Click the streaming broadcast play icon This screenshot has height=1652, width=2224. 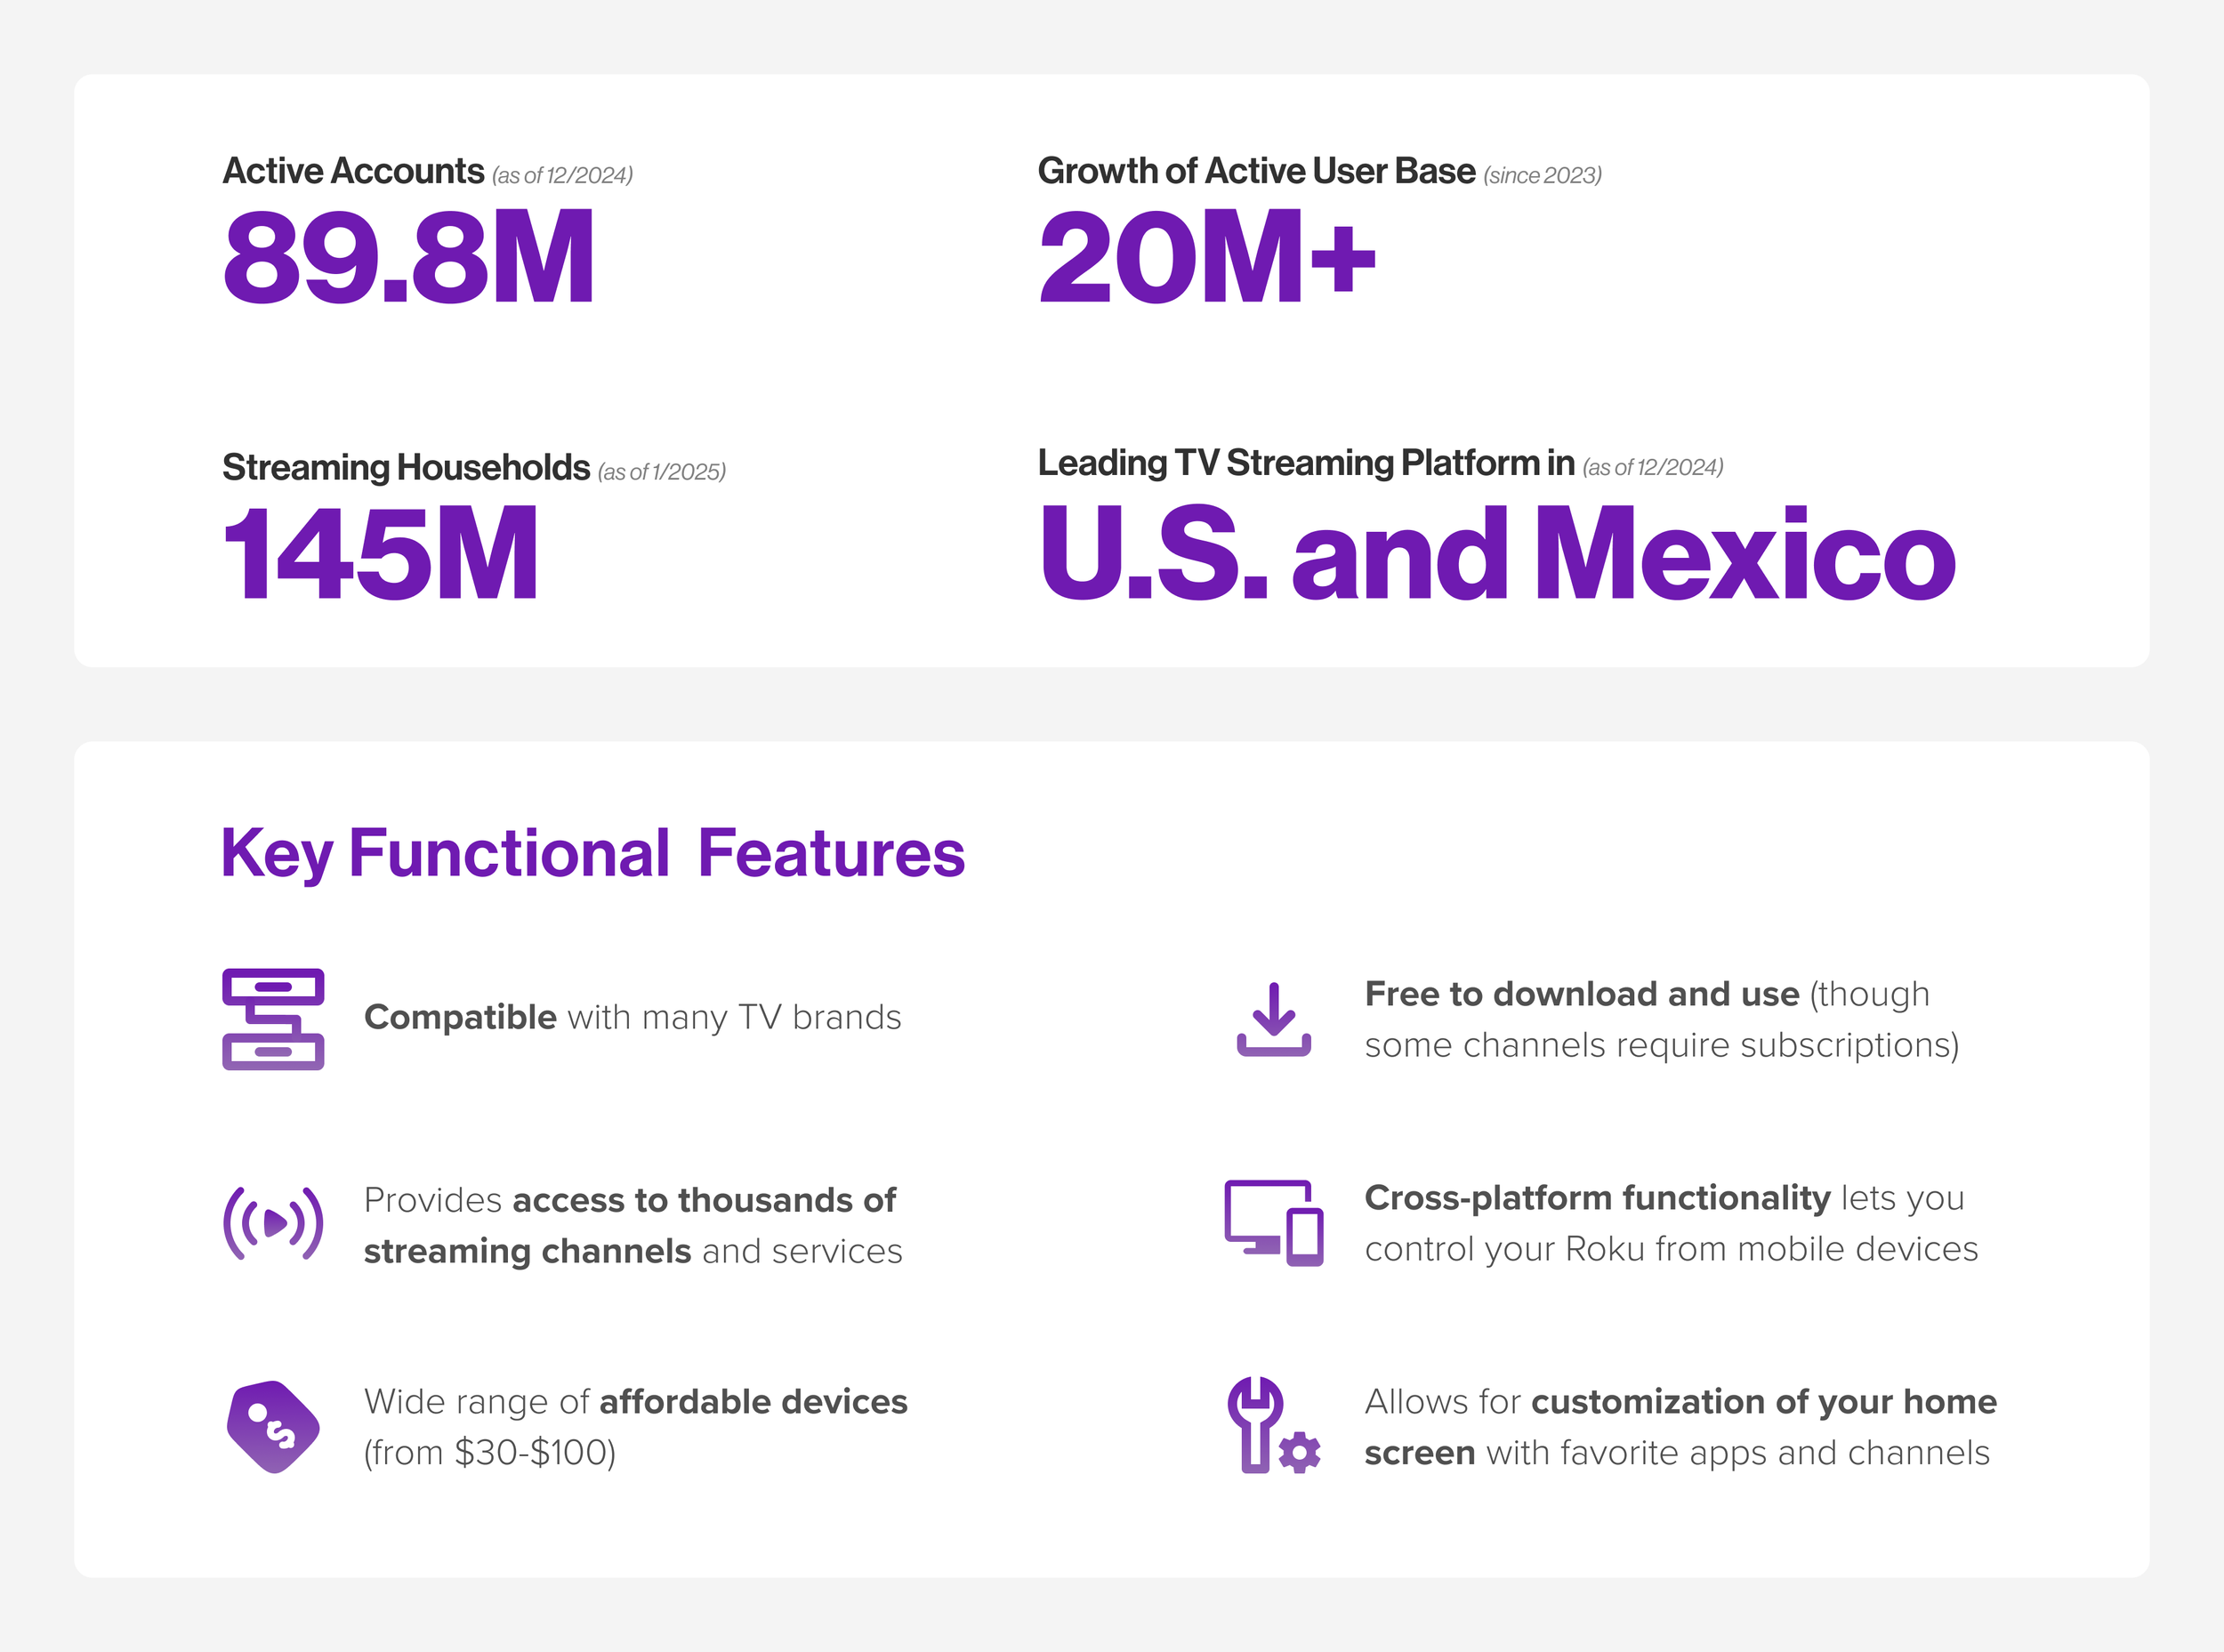click(x=273, y=1222)
